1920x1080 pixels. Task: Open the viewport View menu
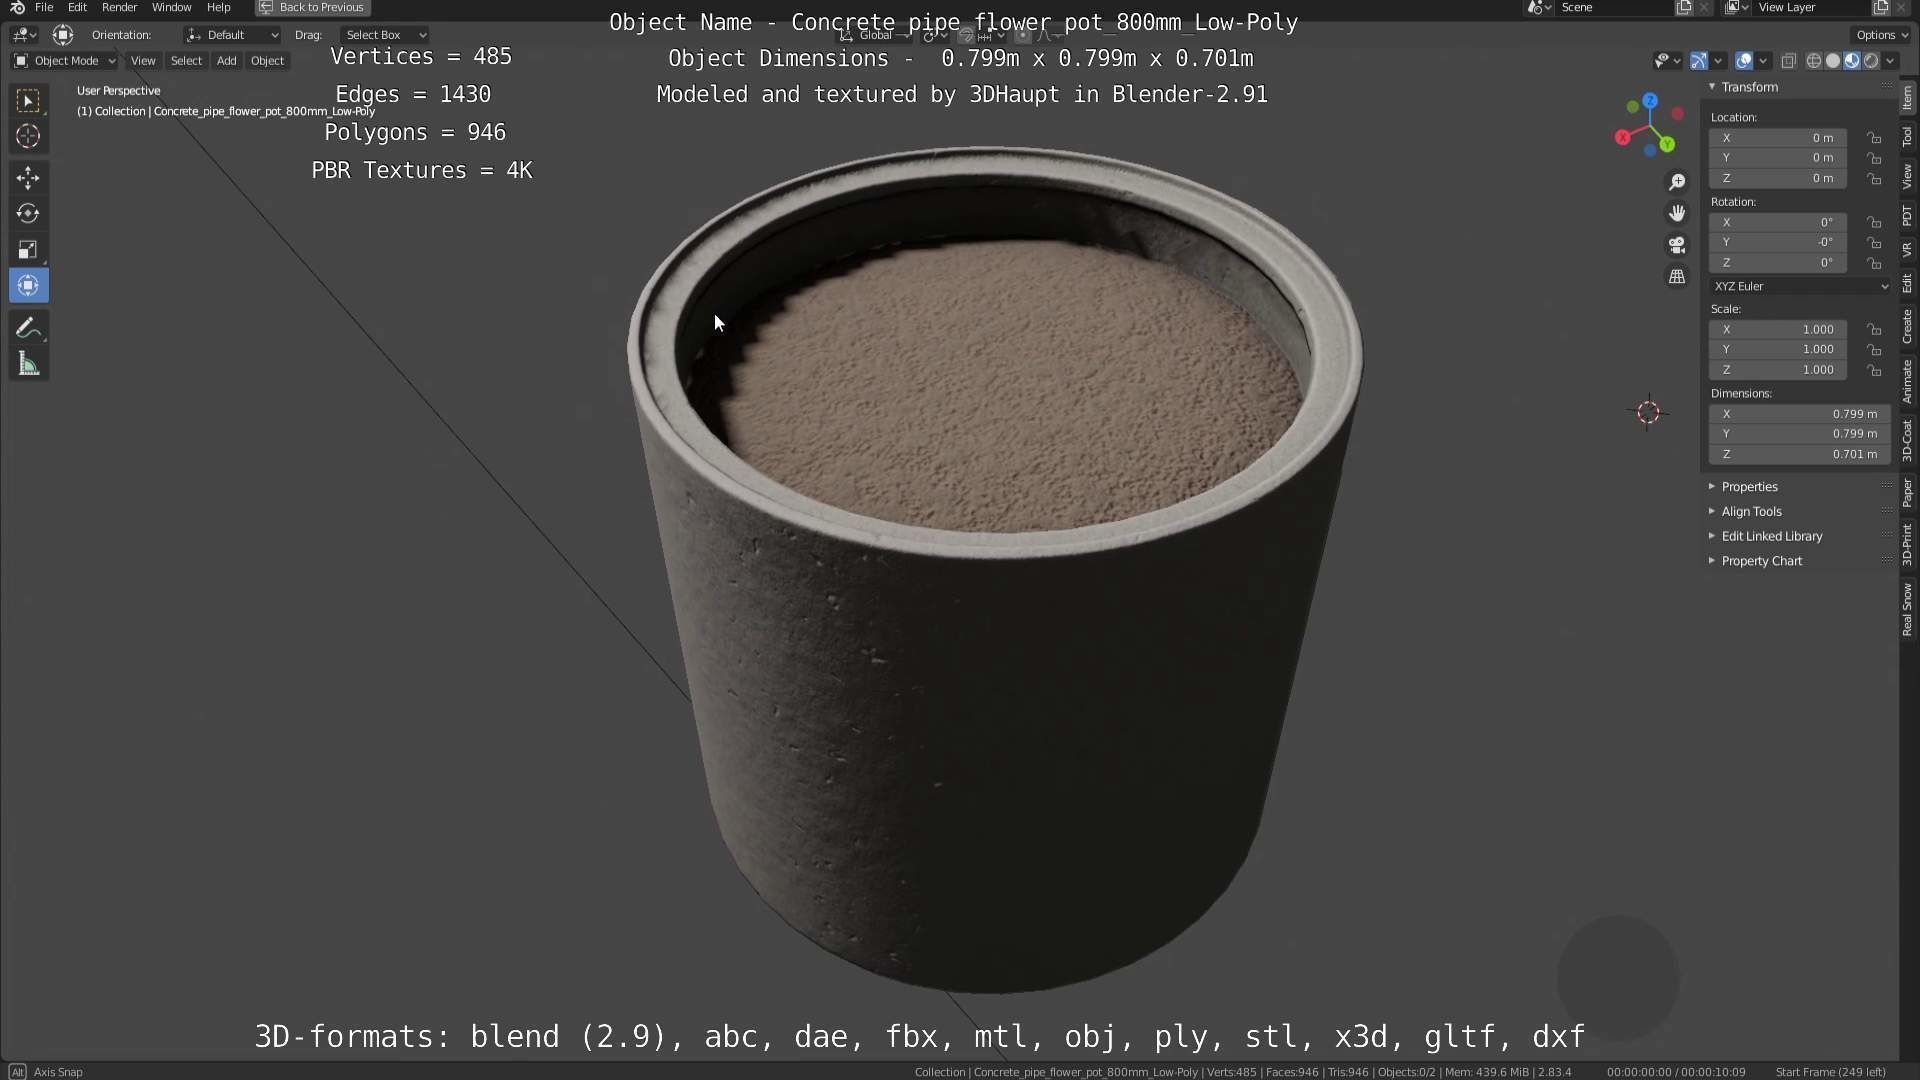tap(143, 61)
